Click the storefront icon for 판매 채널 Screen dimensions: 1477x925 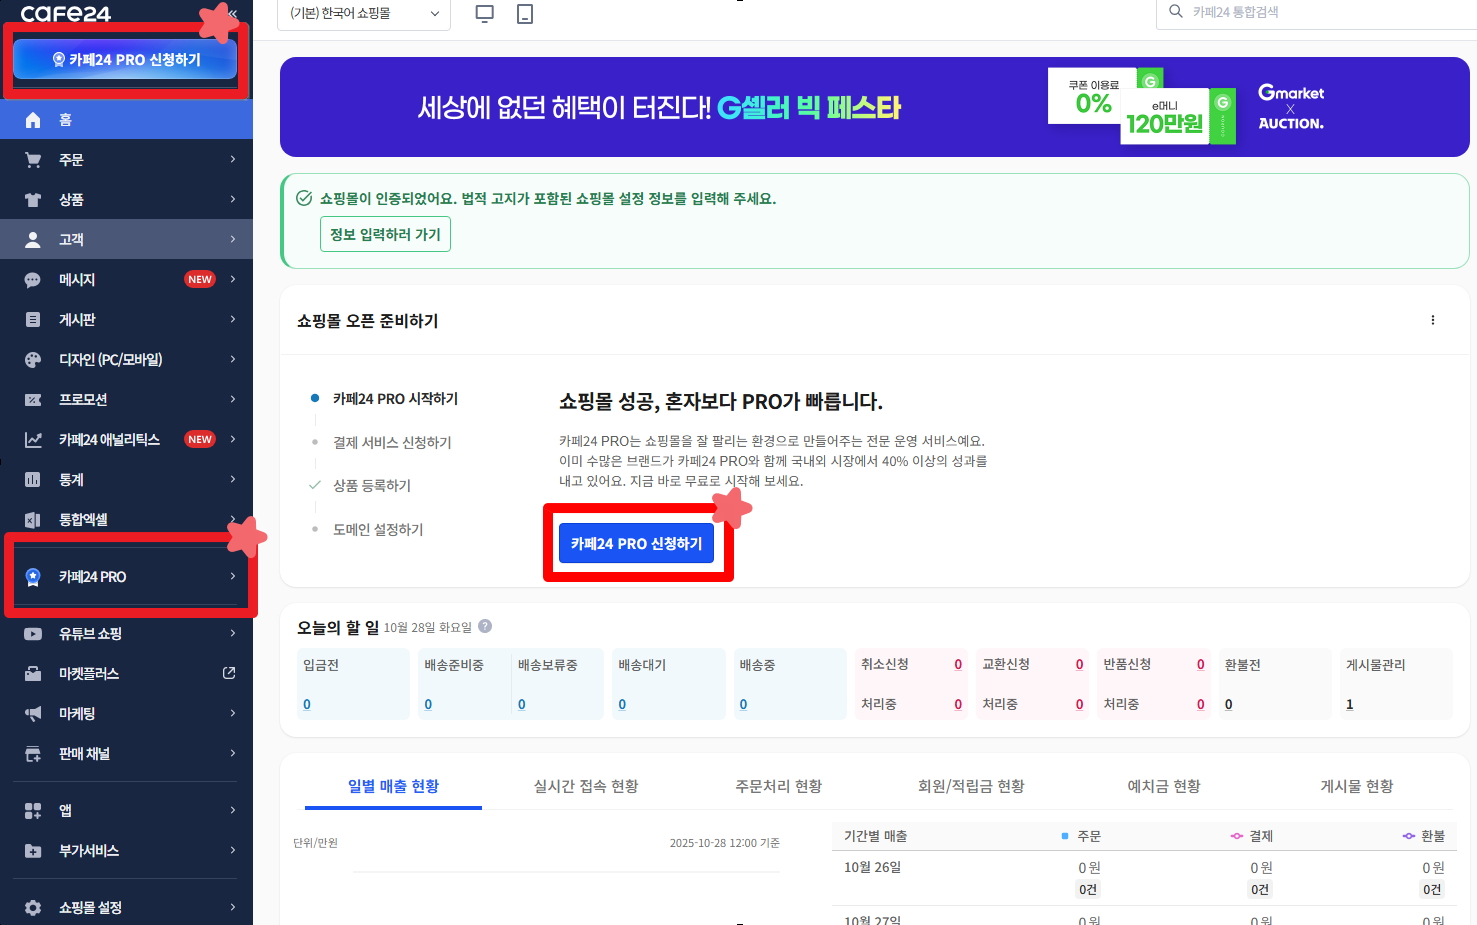click(x=33, y=754)
